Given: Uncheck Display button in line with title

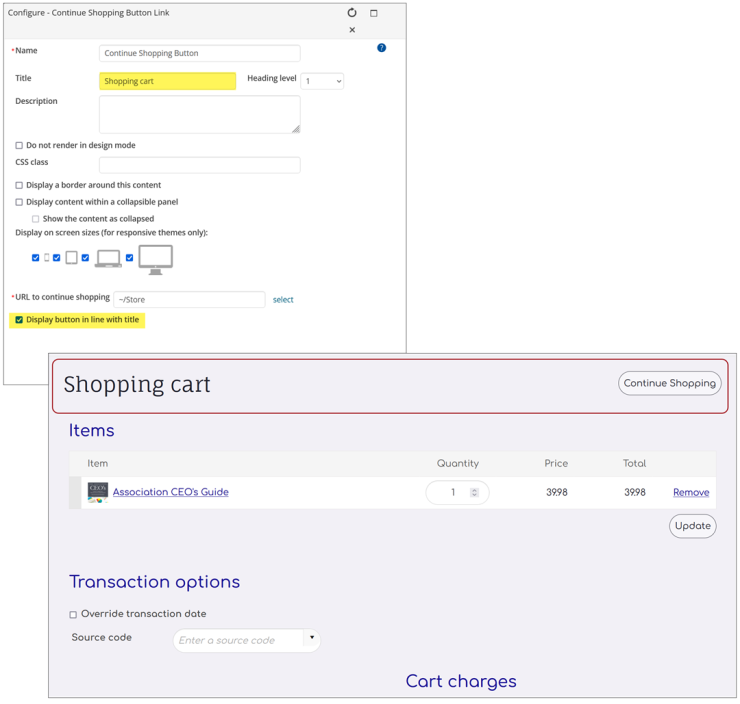Looking at the screenshot, I should click(19, 320).
